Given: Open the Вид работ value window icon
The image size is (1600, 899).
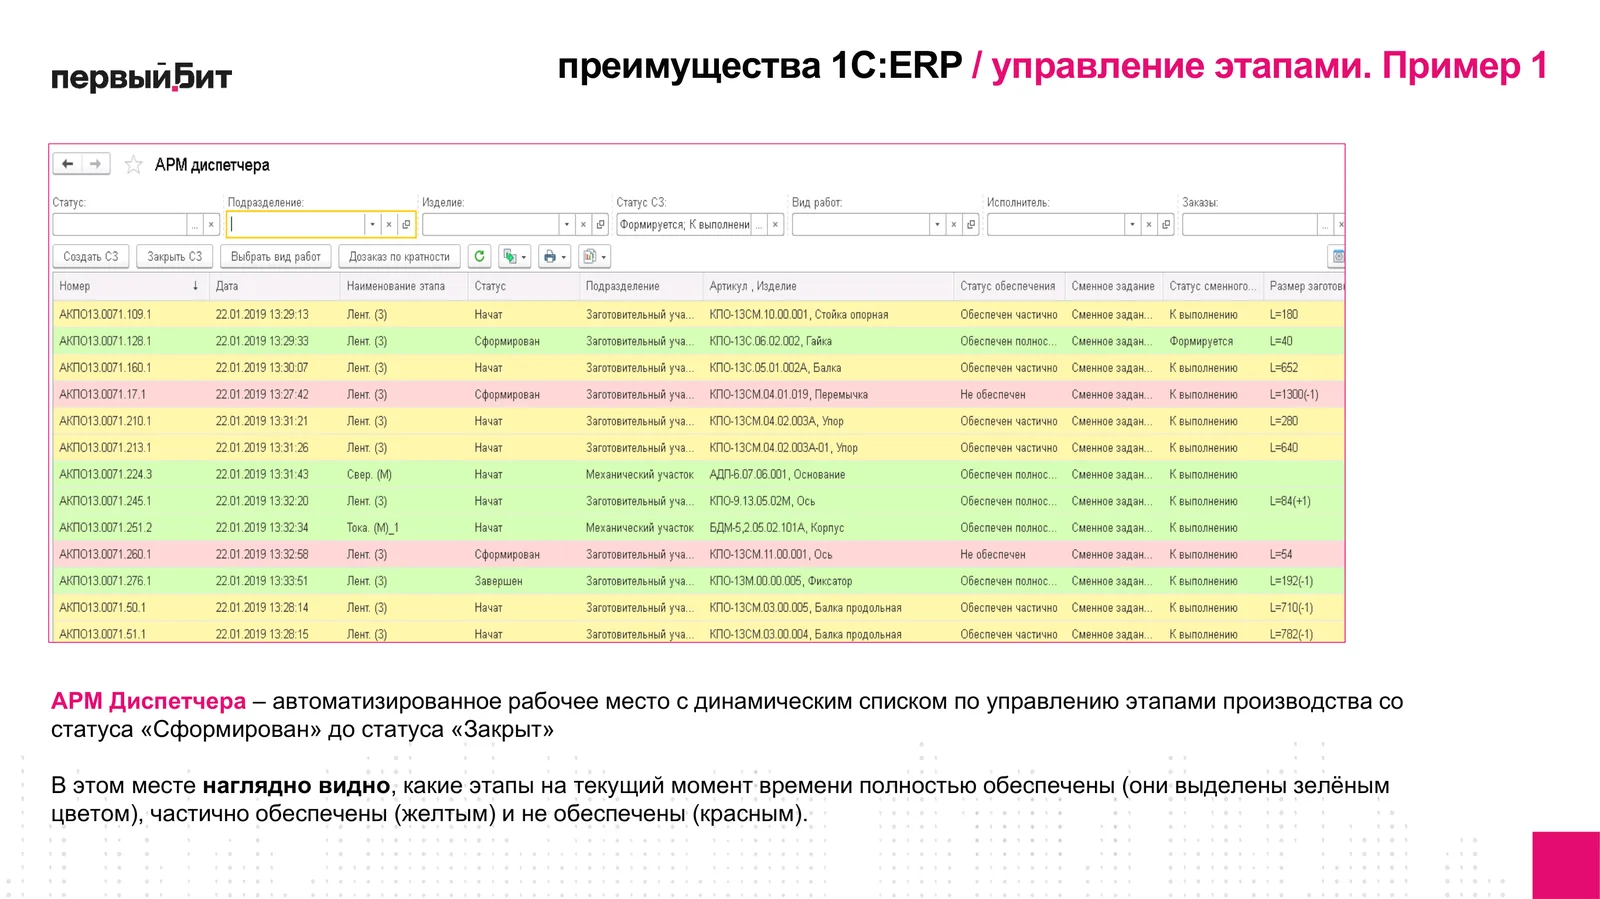Looking at the screenshot, I should [971, 225].
